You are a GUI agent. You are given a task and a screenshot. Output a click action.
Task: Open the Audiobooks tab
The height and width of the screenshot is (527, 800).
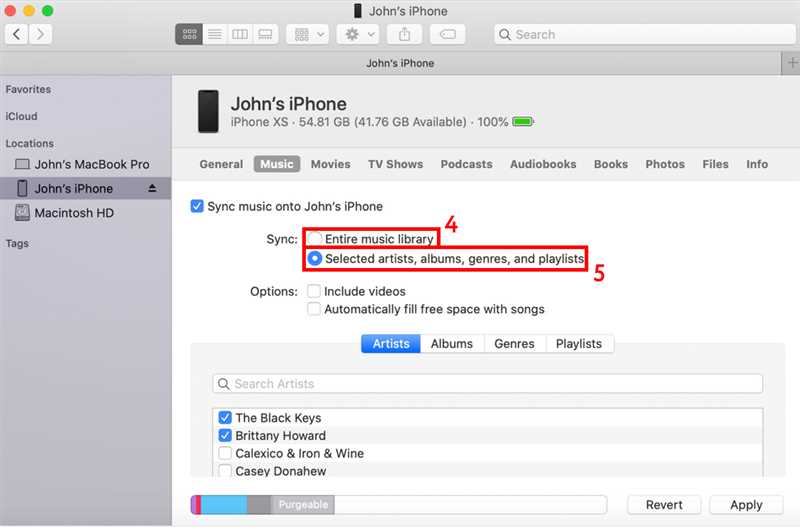[543, 164]
